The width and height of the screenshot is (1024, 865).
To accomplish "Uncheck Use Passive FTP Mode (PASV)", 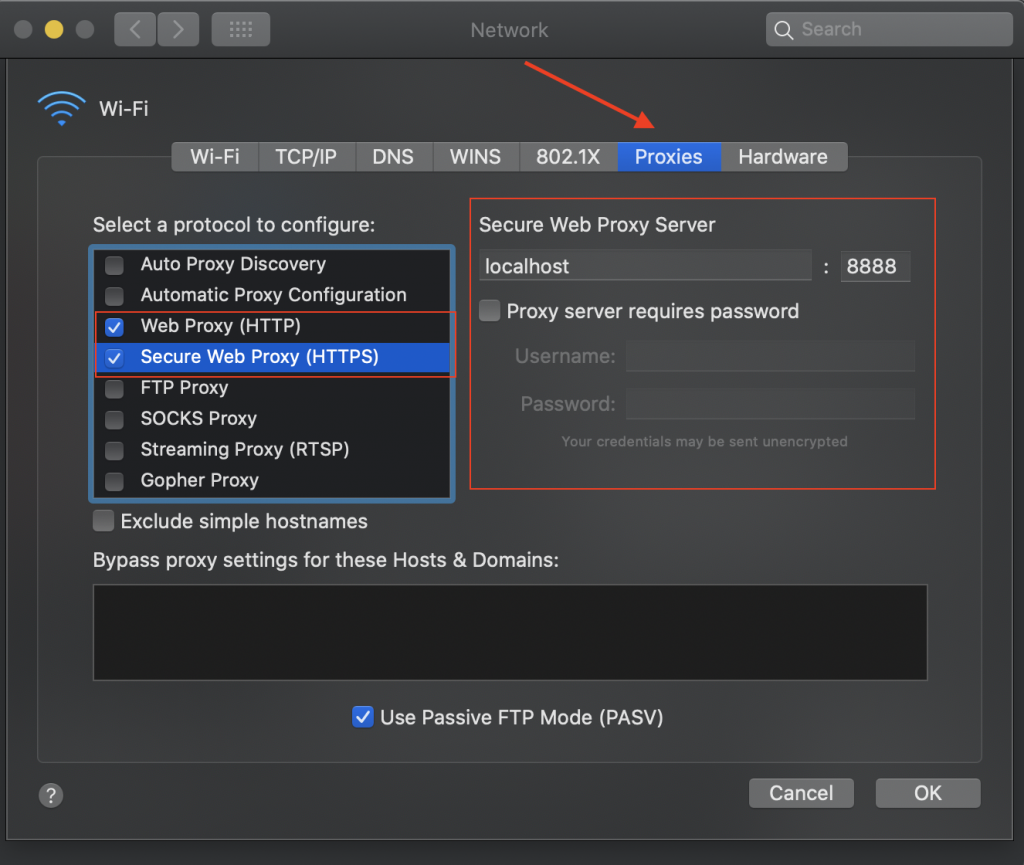I will [362, 717].
